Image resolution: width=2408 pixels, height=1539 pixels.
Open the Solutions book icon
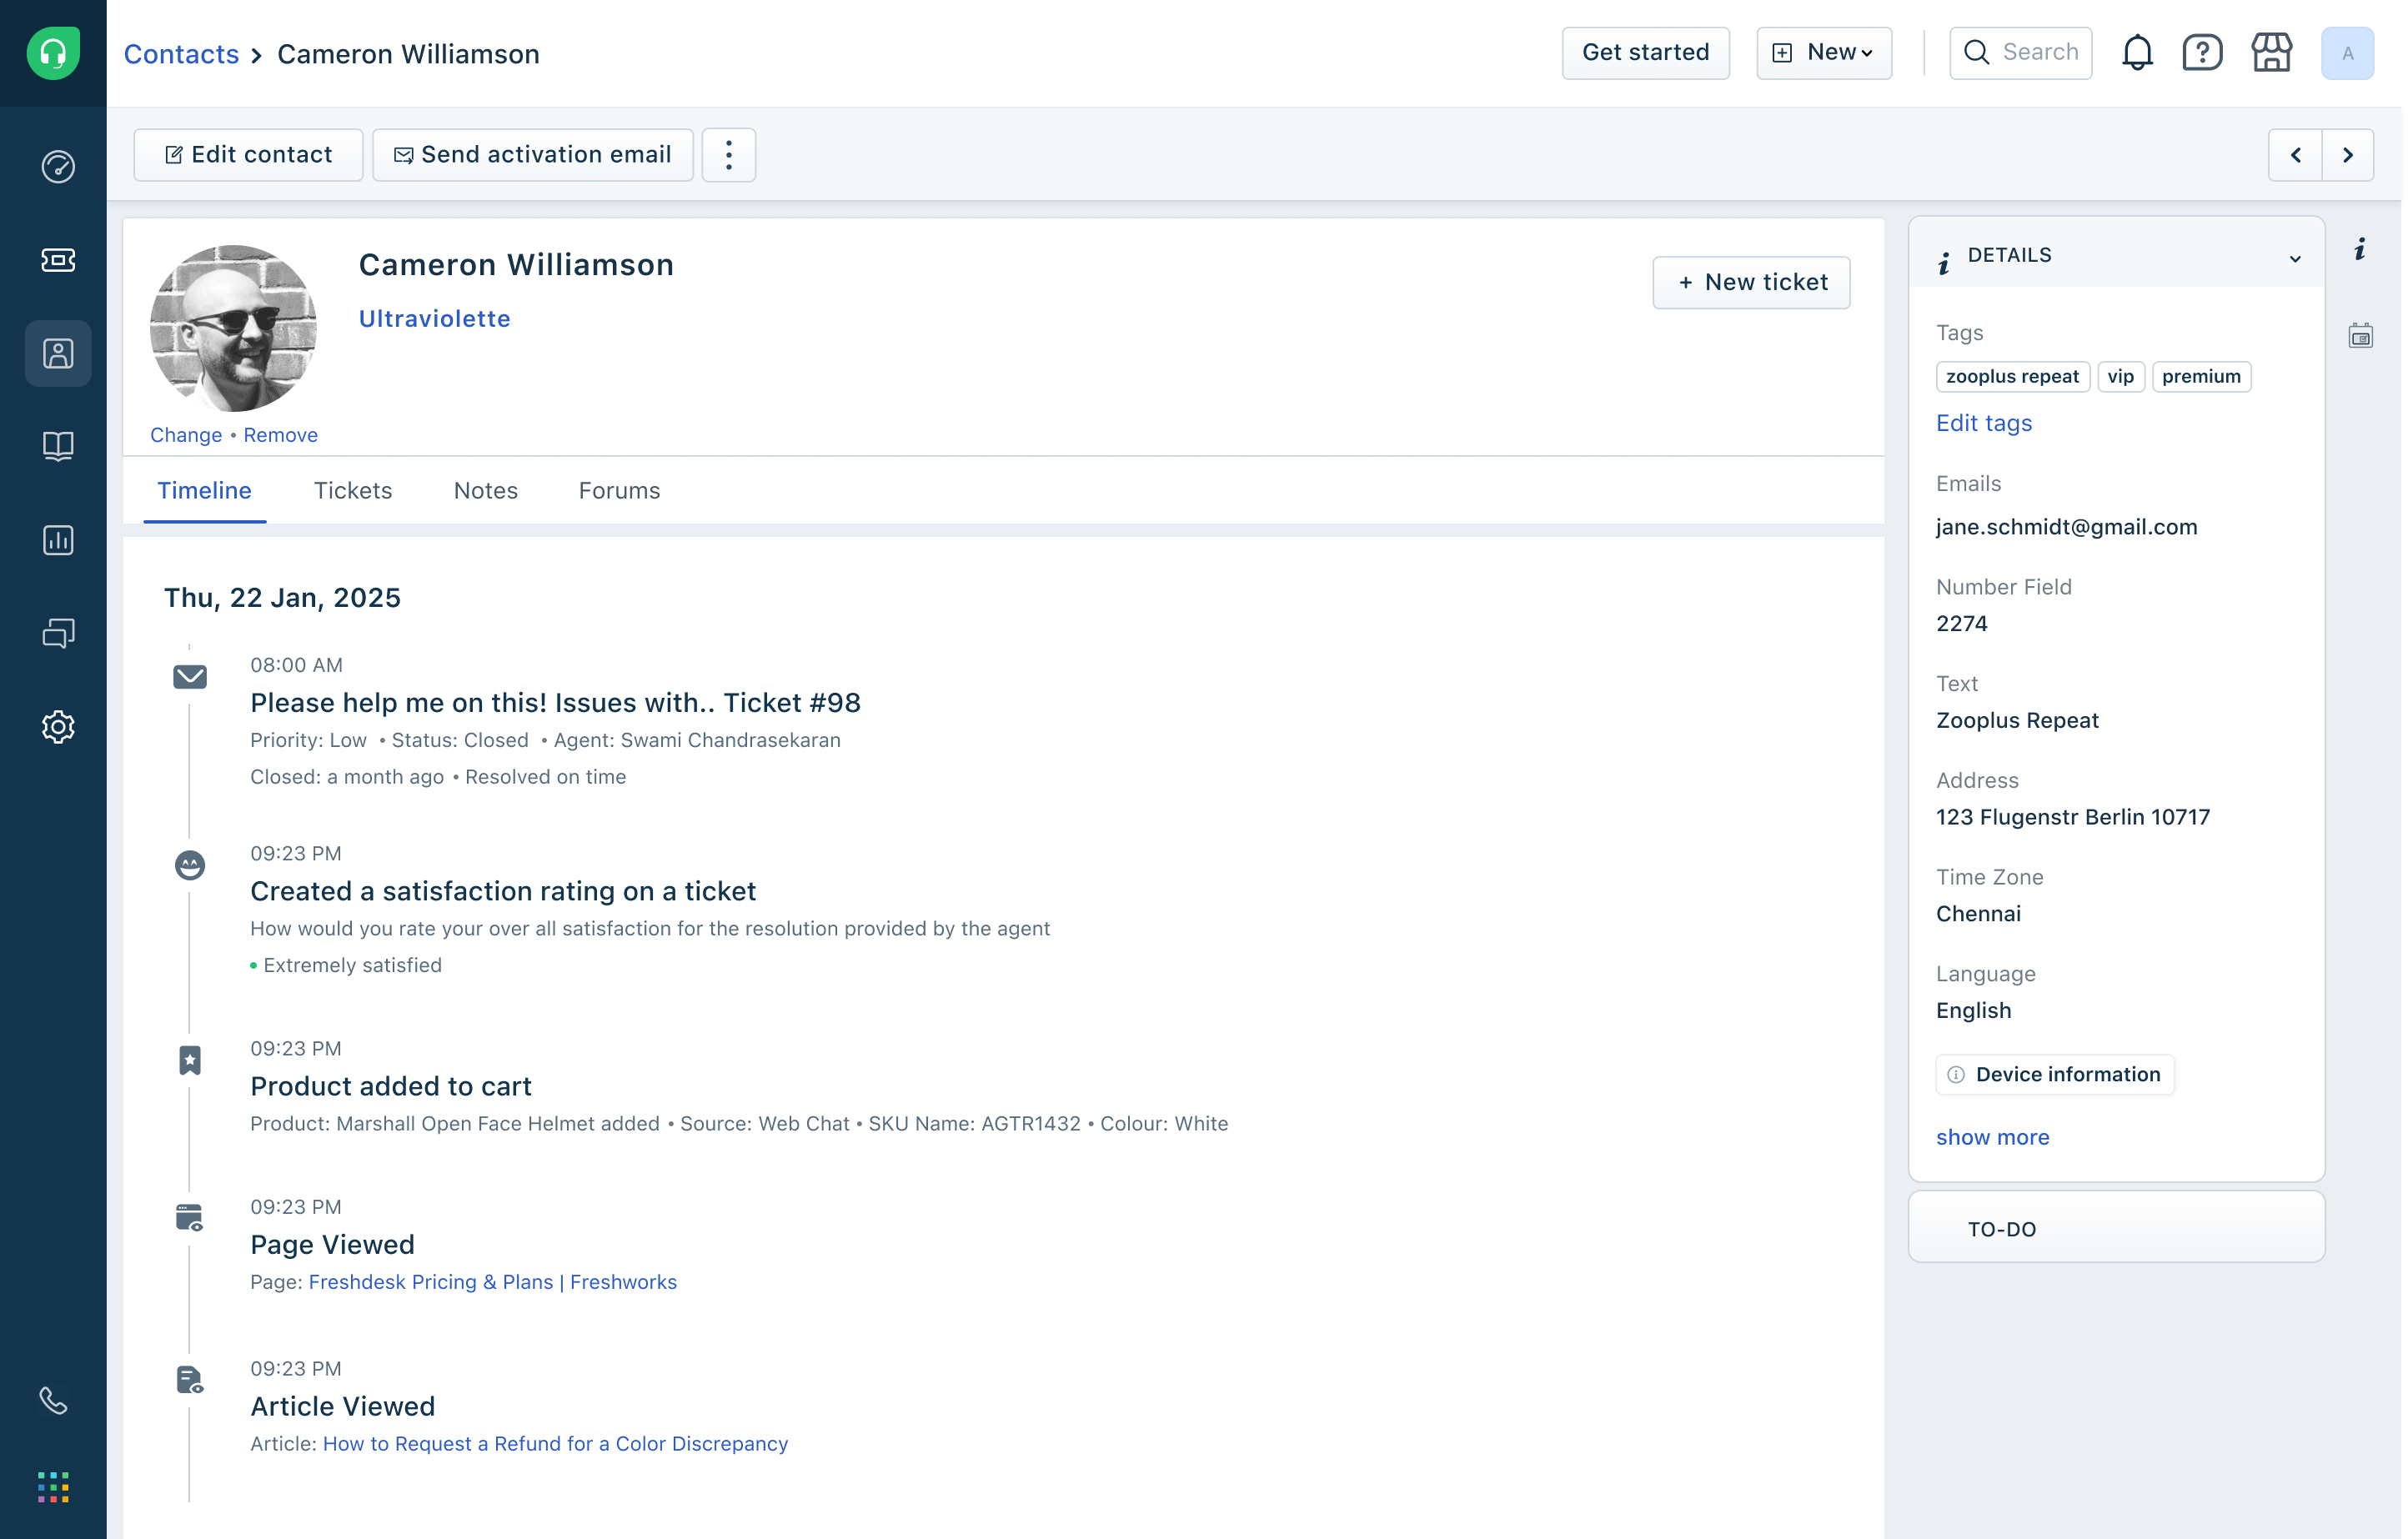[x=58, y=446]
